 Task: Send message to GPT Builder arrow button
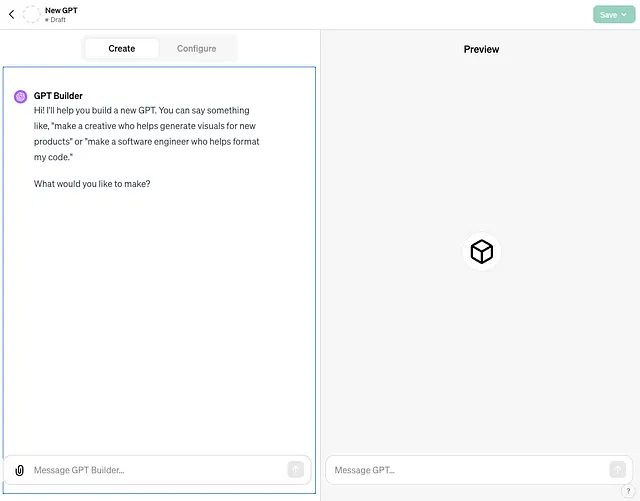pos(296,470)
